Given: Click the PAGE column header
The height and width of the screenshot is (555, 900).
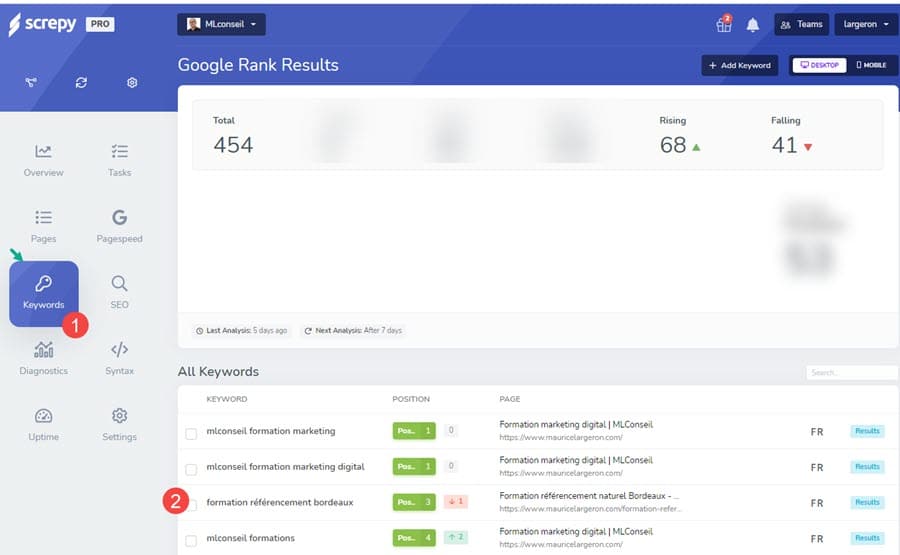Looking at the screenshot, I should [x=510, y=399].
